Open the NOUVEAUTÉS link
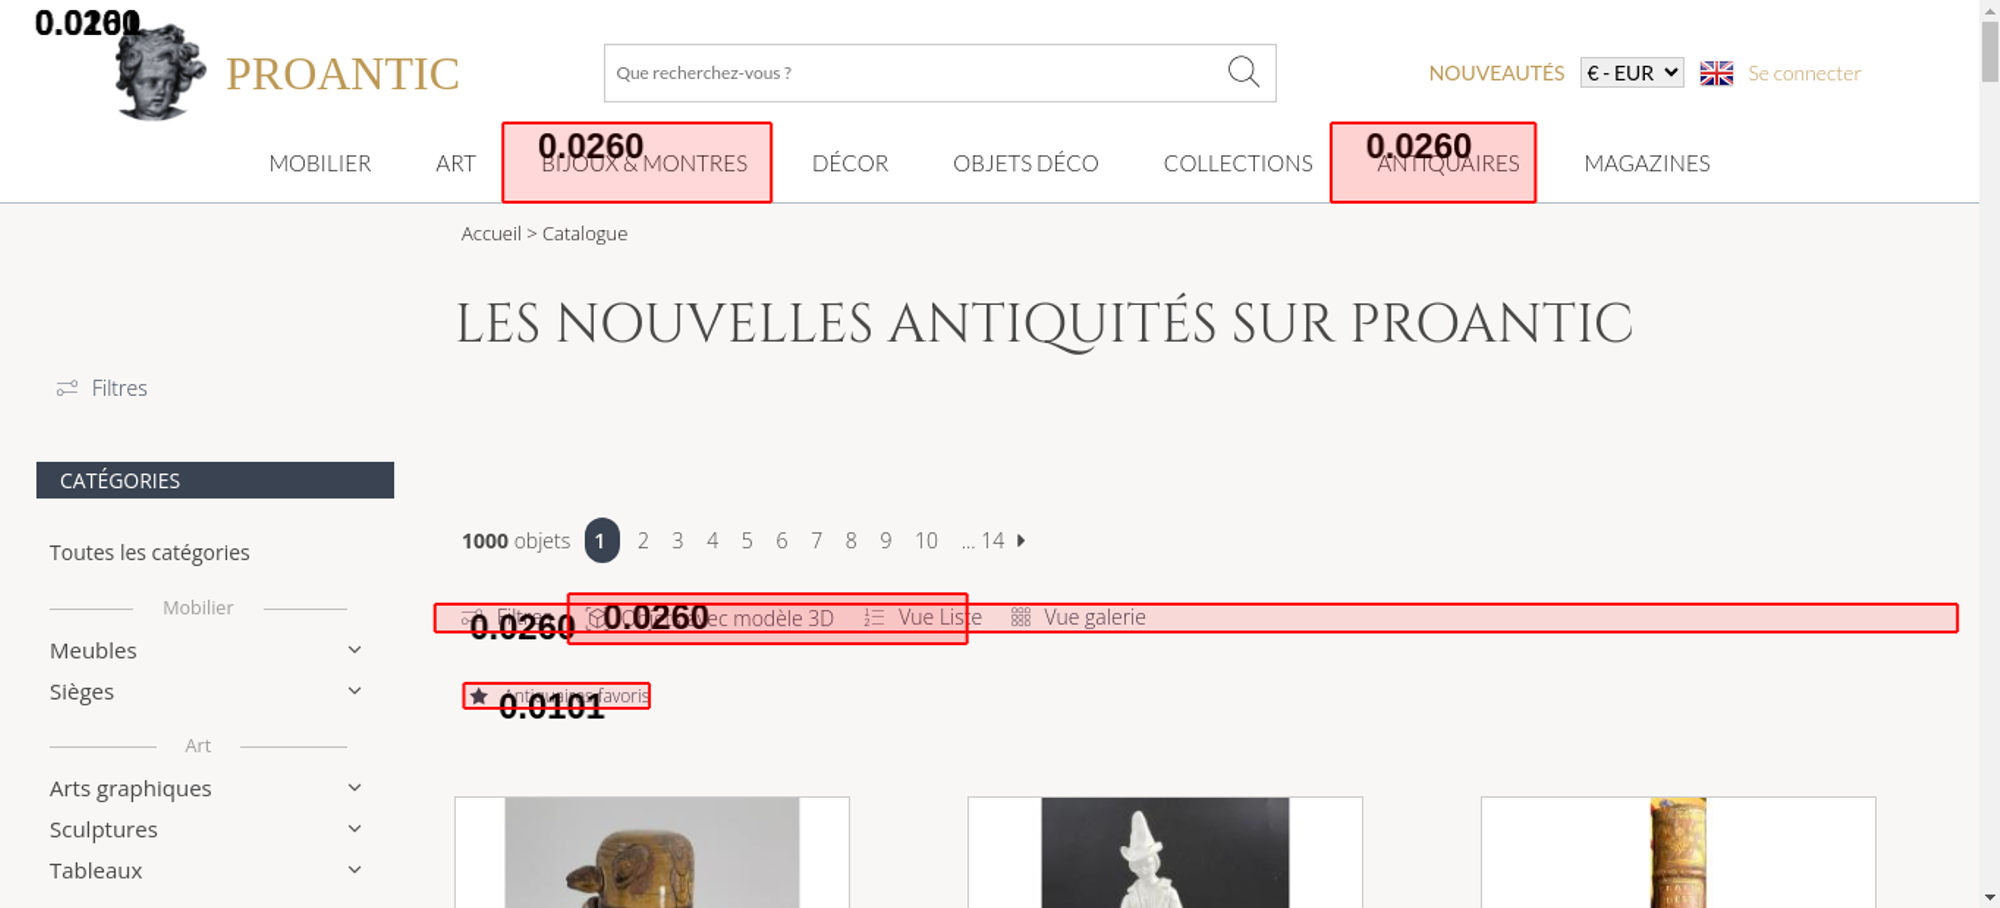 (x=1496, y=73)
